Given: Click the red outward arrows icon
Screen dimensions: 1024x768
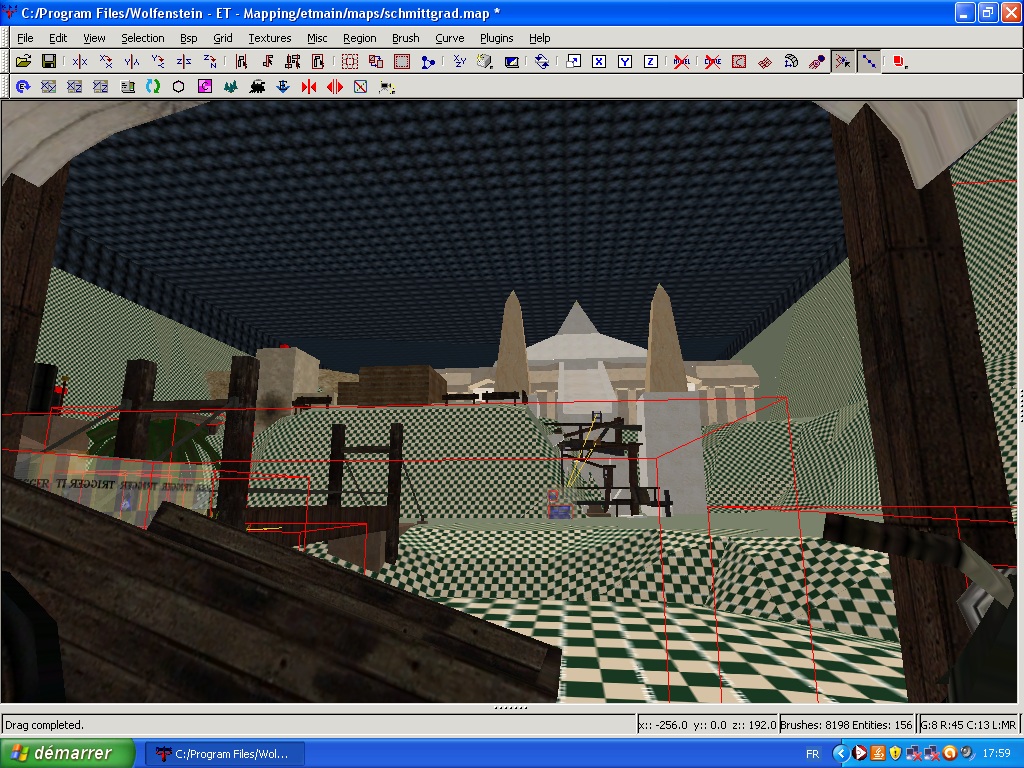Looking at the screenshot, I should tap(334, 86).
